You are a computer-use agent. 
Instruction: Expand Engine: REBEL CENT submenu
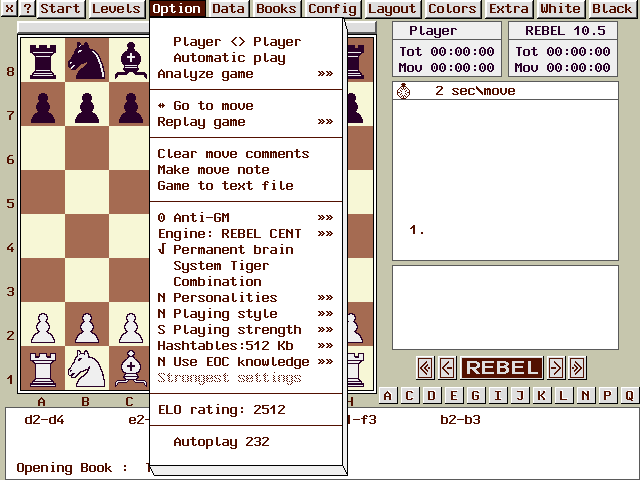pos(246,233)
